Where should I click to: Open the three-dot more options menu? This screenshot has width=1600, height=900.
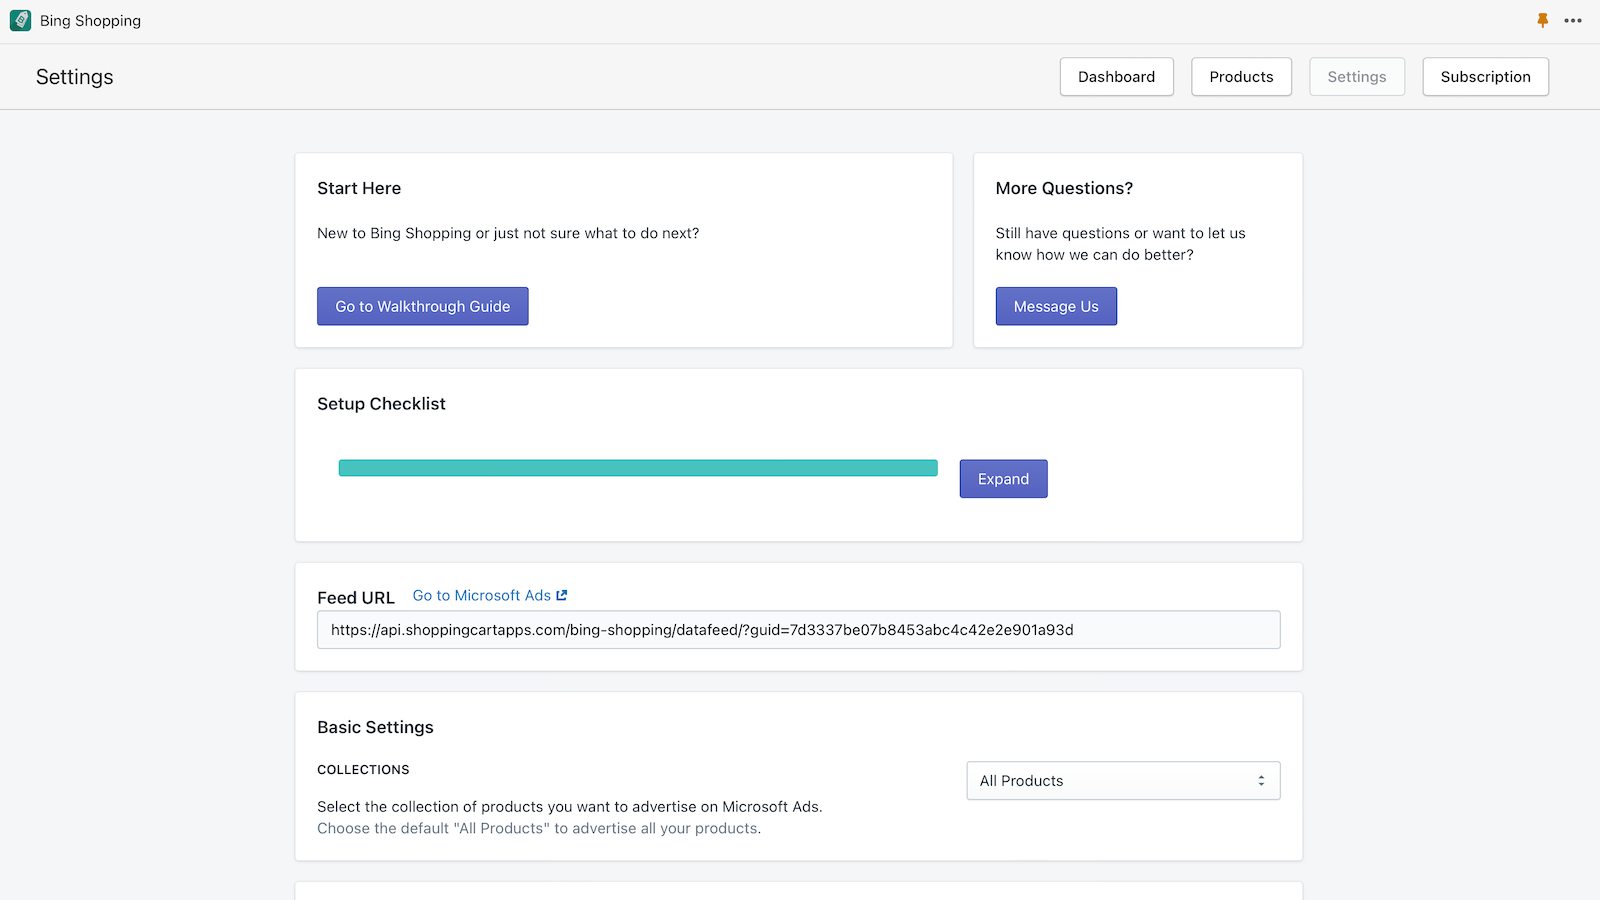pos(1573,20)
